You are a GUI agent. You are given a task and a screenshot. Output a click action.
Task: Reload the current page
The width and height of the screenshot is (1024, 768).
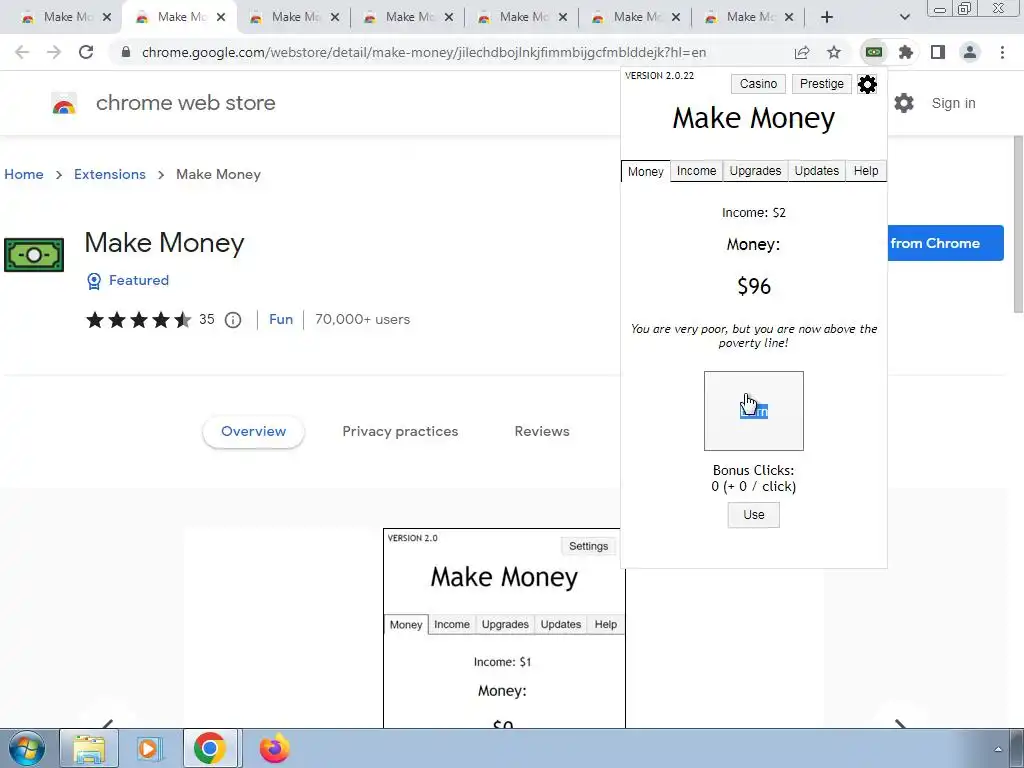(86, 52)
